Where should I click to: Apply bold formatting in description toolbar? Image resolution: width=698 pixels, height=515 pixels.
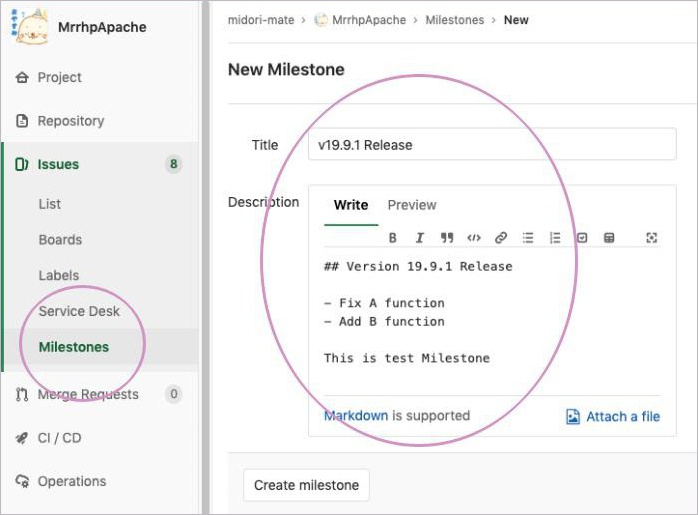(x=393, y=238)
